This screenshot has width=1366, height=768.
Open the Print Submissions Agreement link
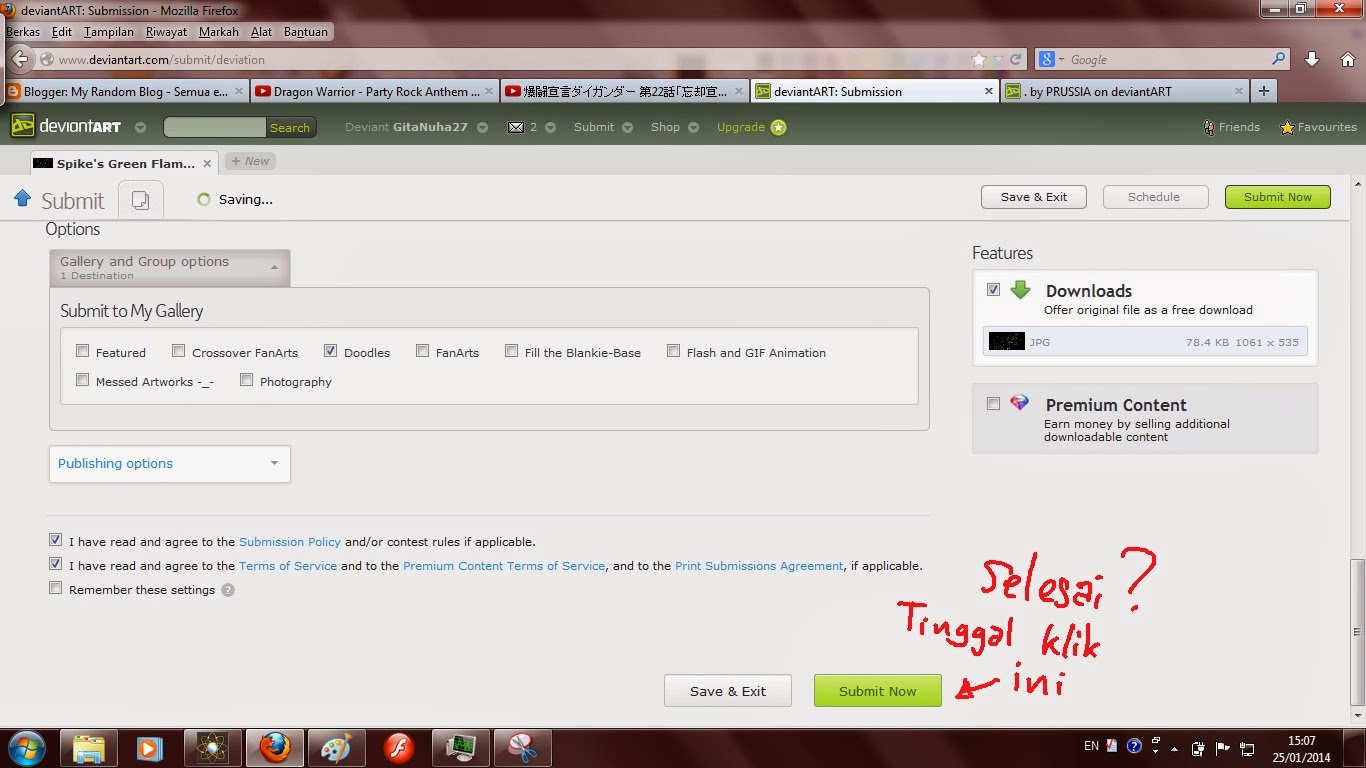click(759, 566)
